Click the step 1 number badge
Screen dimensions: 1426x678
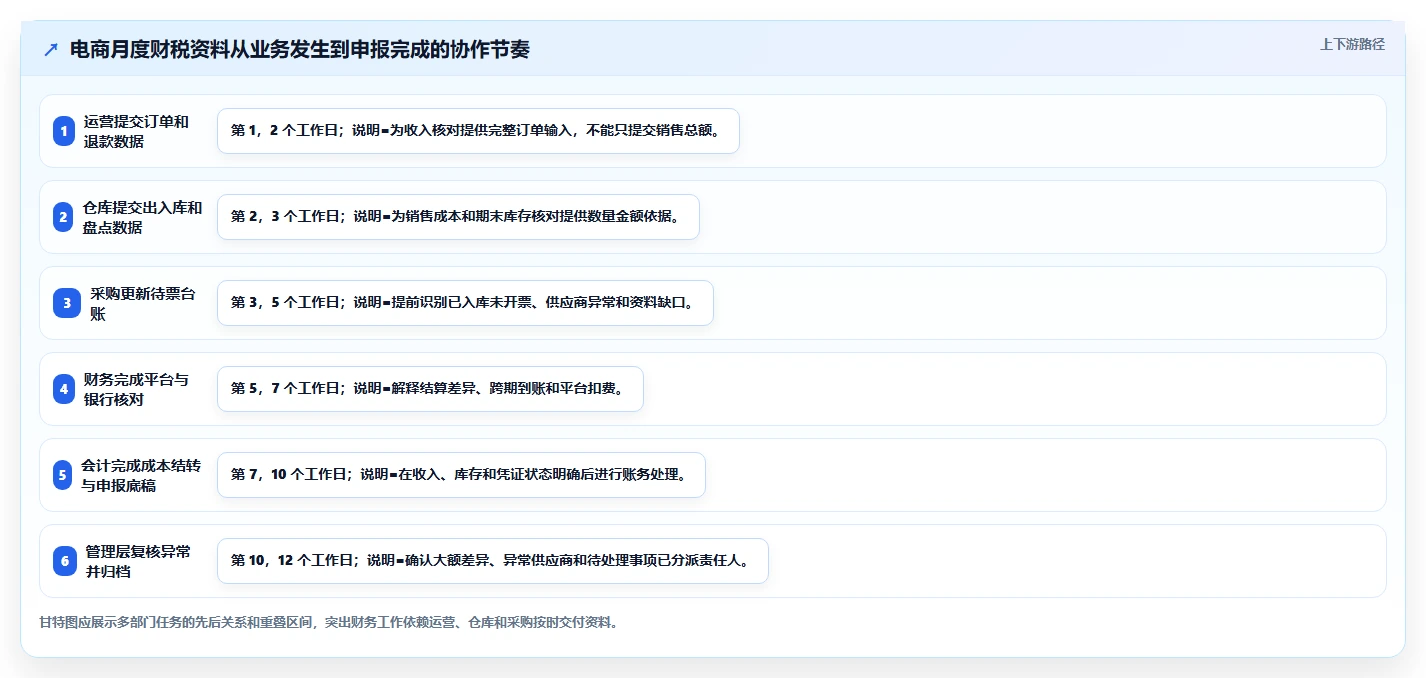64,131
